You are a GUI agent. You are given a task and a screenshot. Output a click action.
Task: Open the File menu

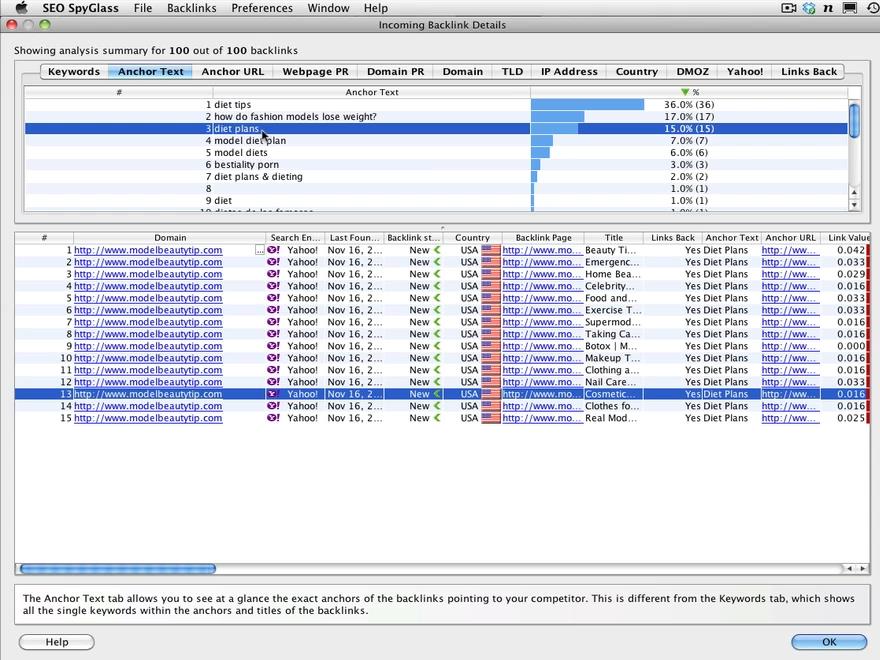(143, 8)
